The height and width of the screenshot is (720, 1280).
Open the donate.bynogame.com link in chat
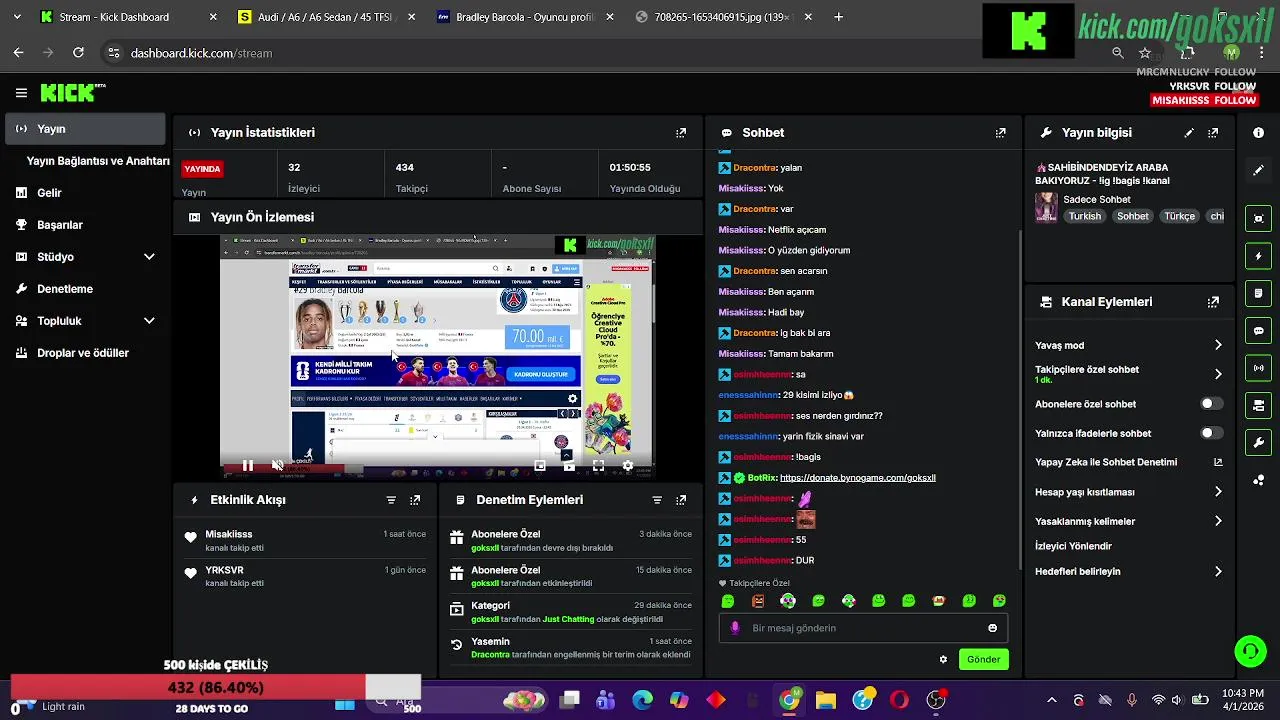[x=857, y=478]
